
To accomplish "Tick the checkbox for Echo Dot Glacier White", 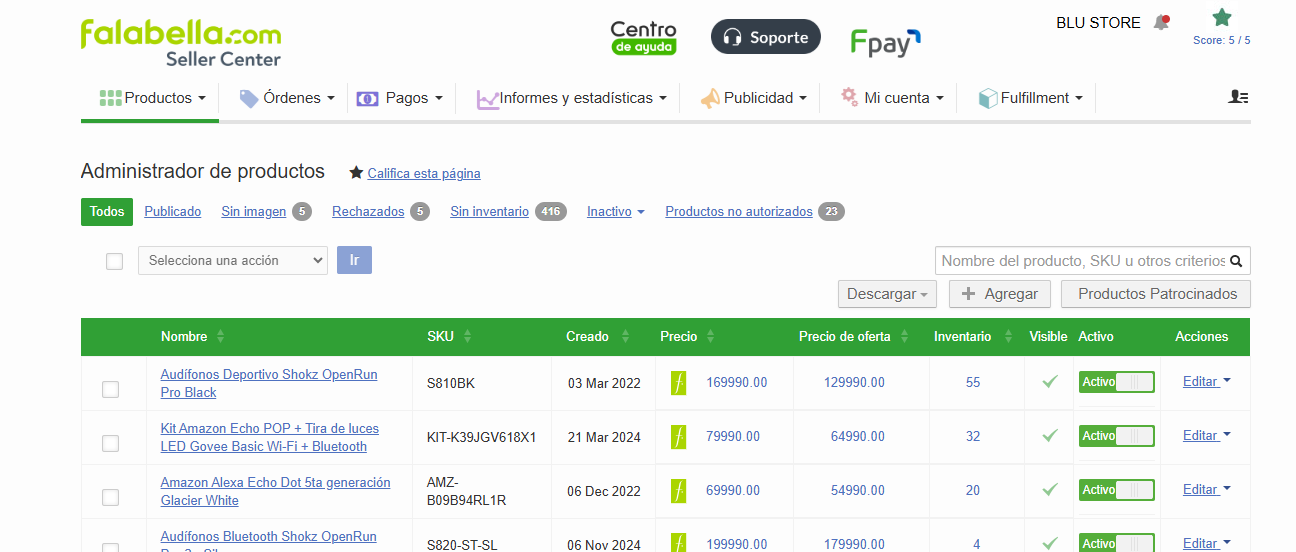I will tap(110, 497).
